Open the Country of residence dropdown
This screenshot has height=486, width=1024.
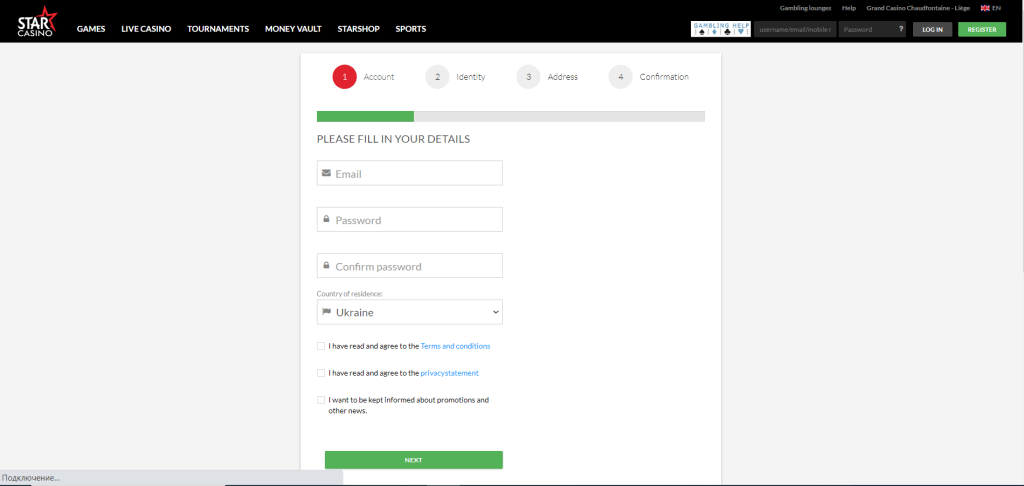(x=409, y=312)
